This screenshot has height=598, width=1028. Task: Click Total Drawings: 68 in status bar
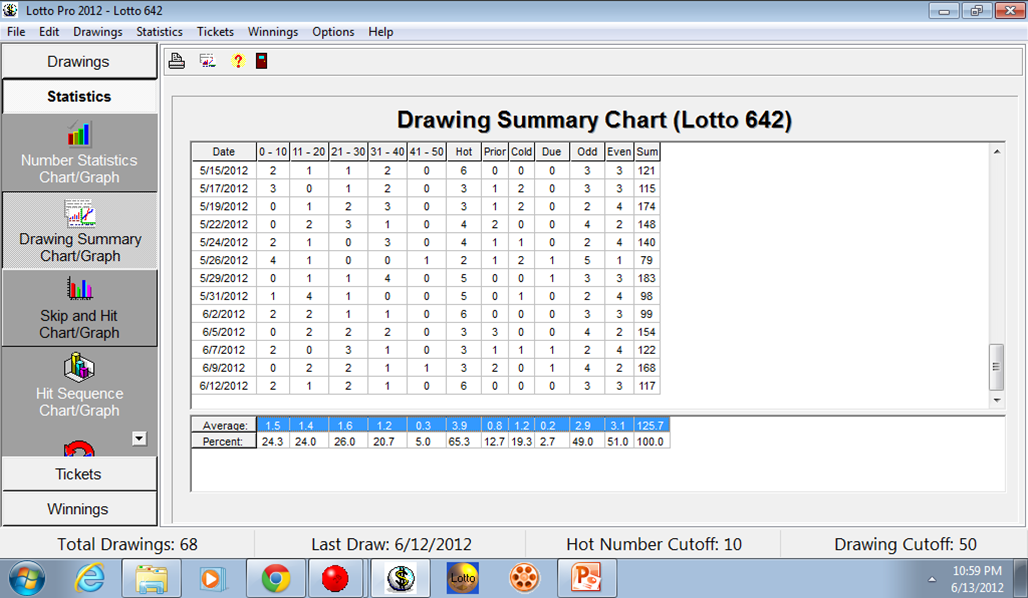point(127,544)
